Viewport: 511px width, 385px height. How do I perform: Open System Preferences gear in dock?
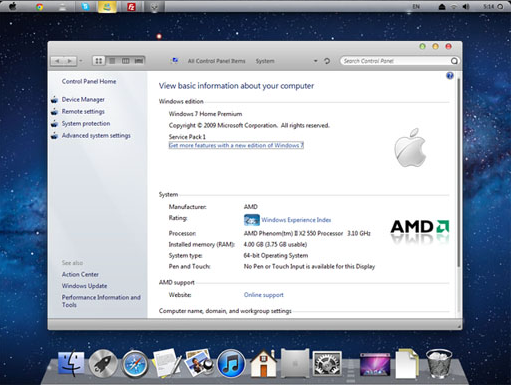pos(327,364)
